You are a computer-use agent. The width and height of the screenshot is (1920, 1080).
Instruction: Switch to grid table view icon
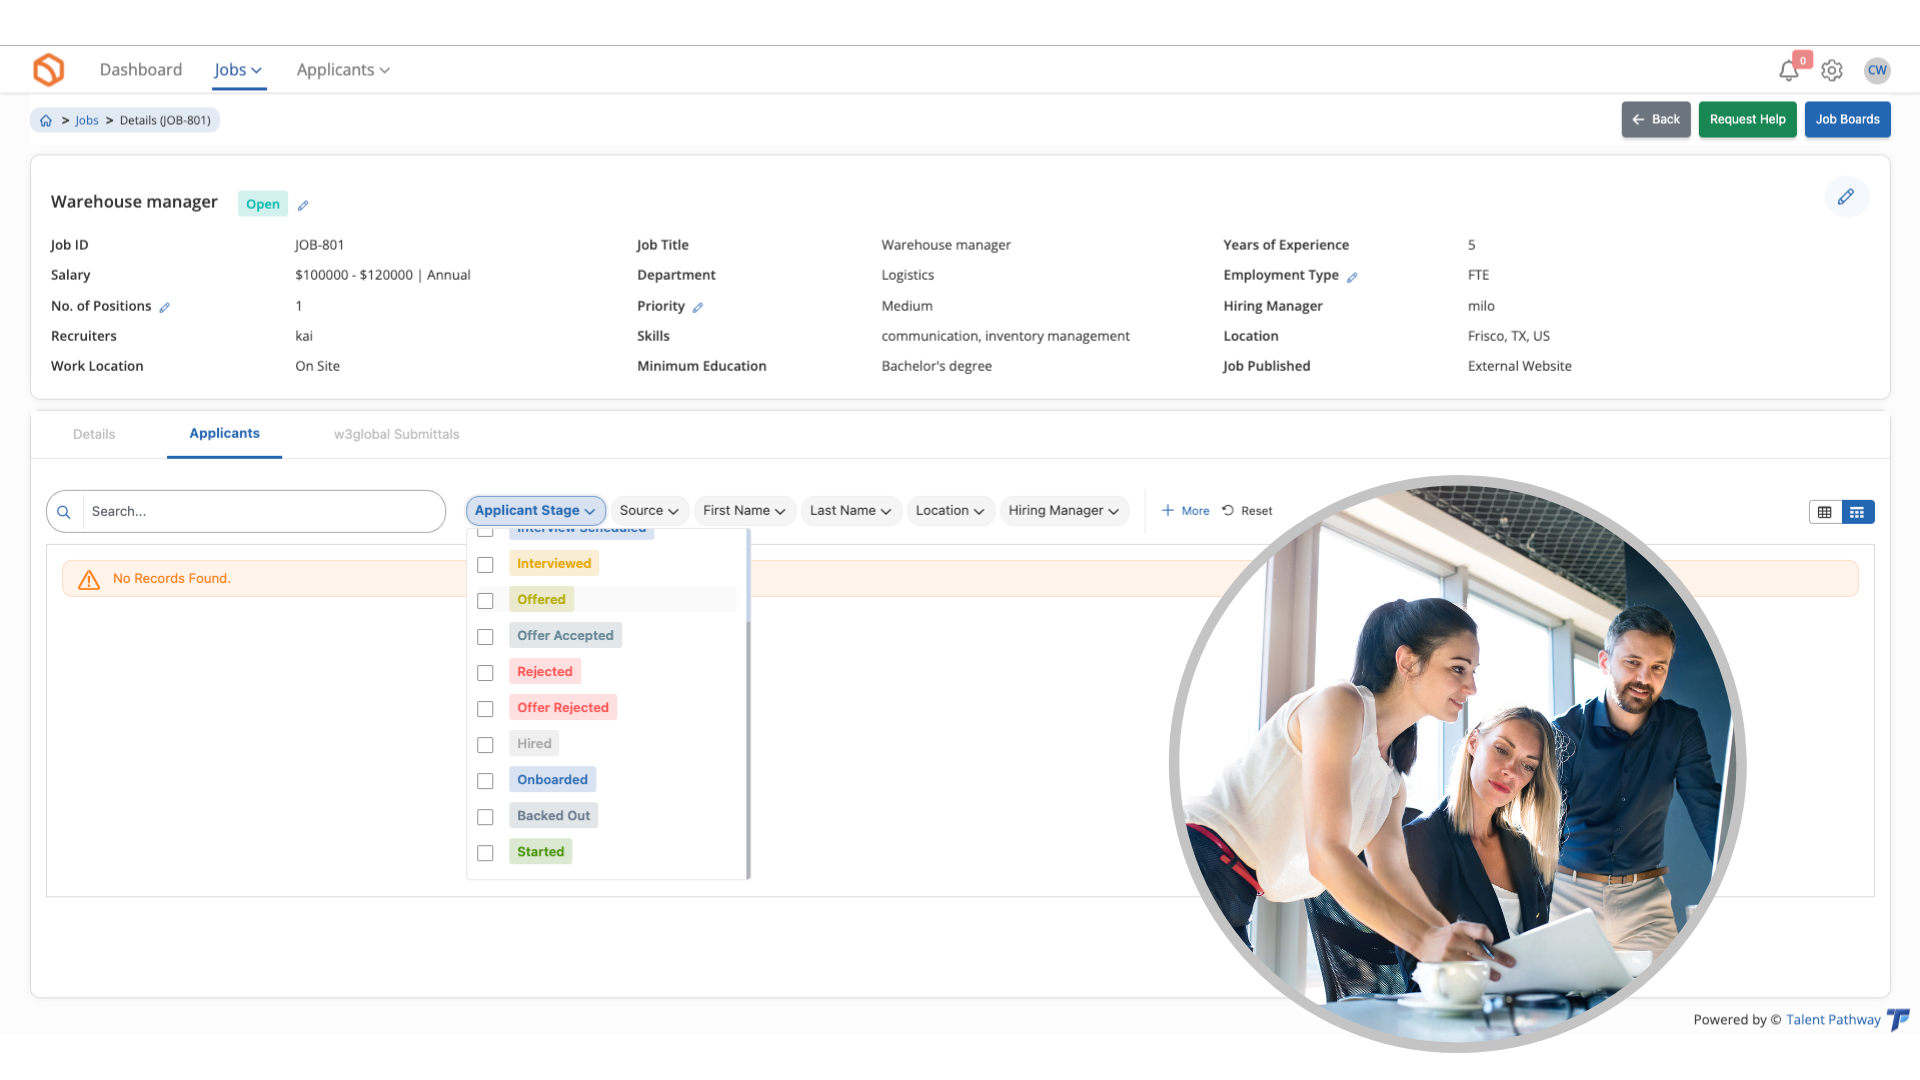(1825, 512)
